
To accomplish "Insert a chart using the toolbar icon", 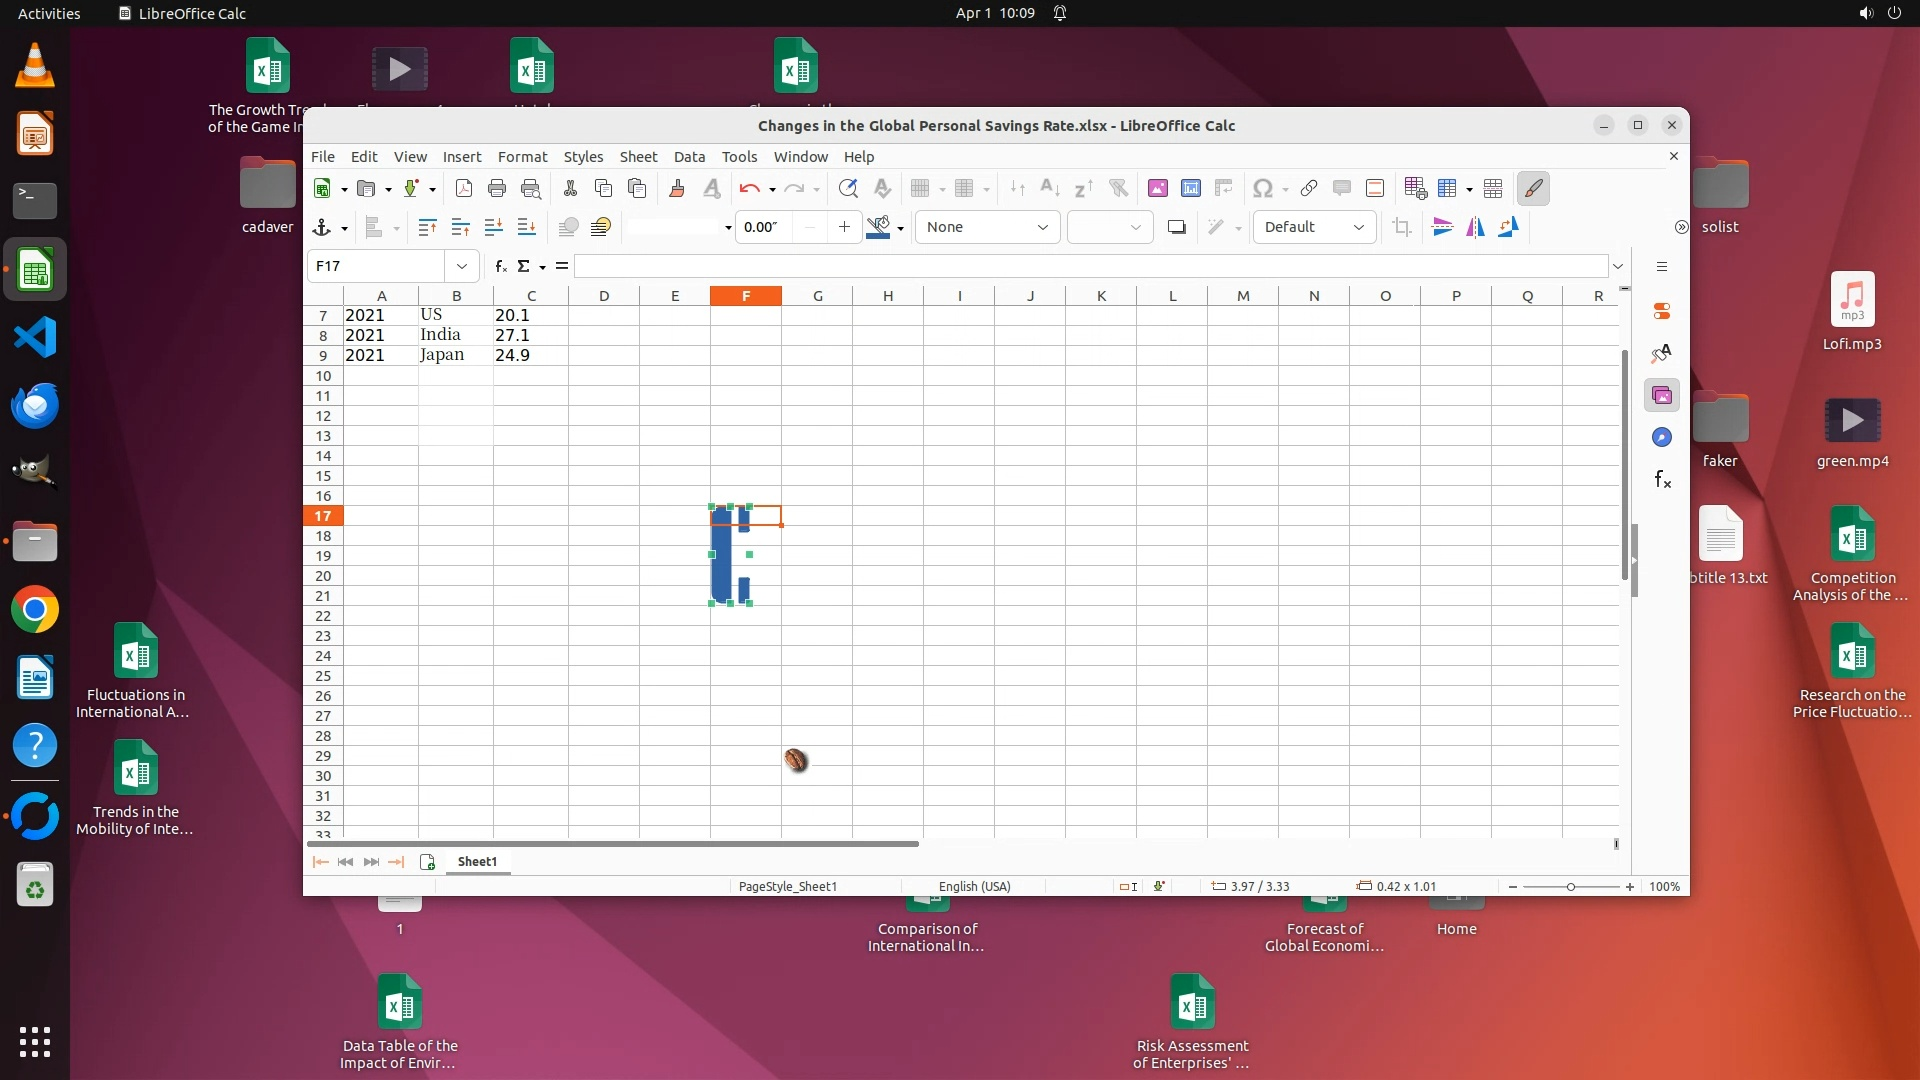I will (1190, 189).
